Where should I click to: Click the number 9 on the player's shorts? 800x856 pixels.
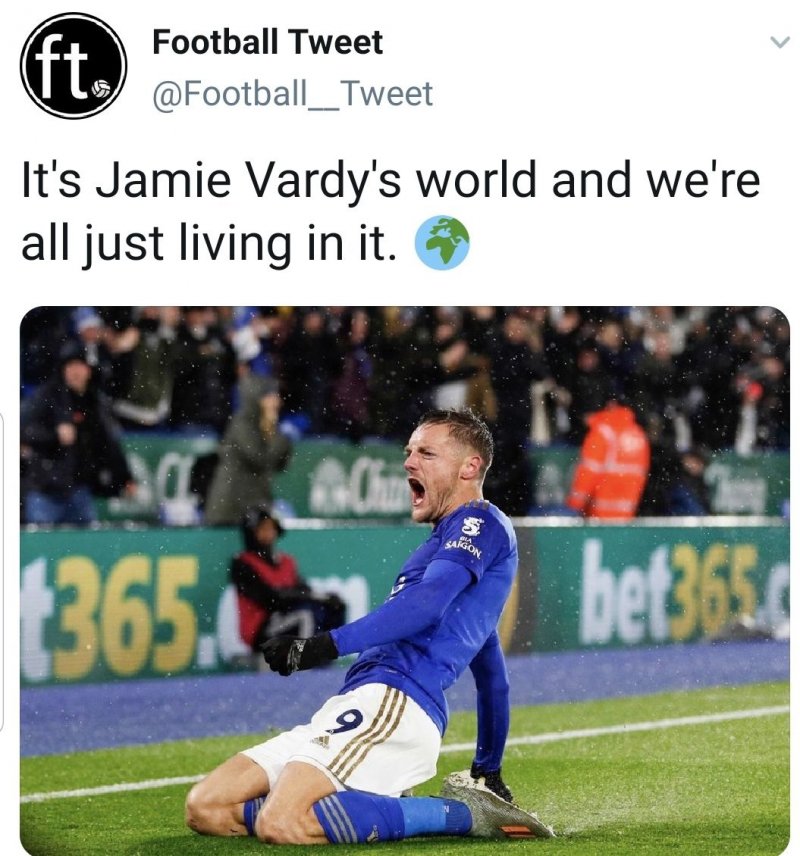coord(349,721)
